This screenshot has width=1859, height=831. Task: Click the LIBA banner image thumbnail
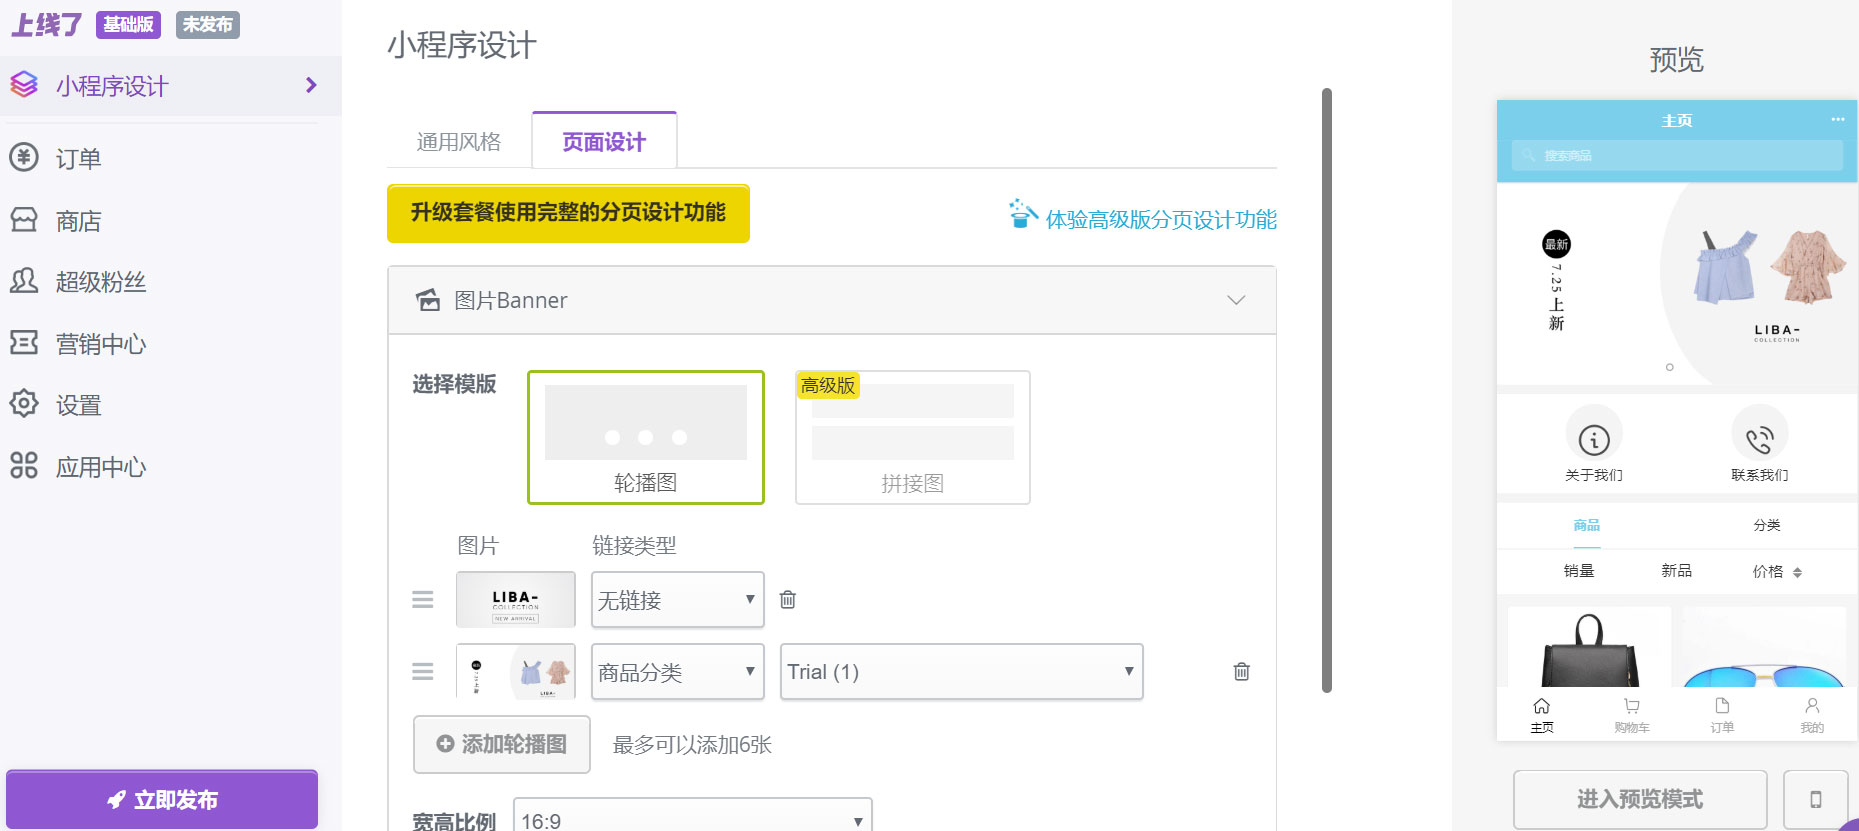pyautogui.click(x=516, y=600)
